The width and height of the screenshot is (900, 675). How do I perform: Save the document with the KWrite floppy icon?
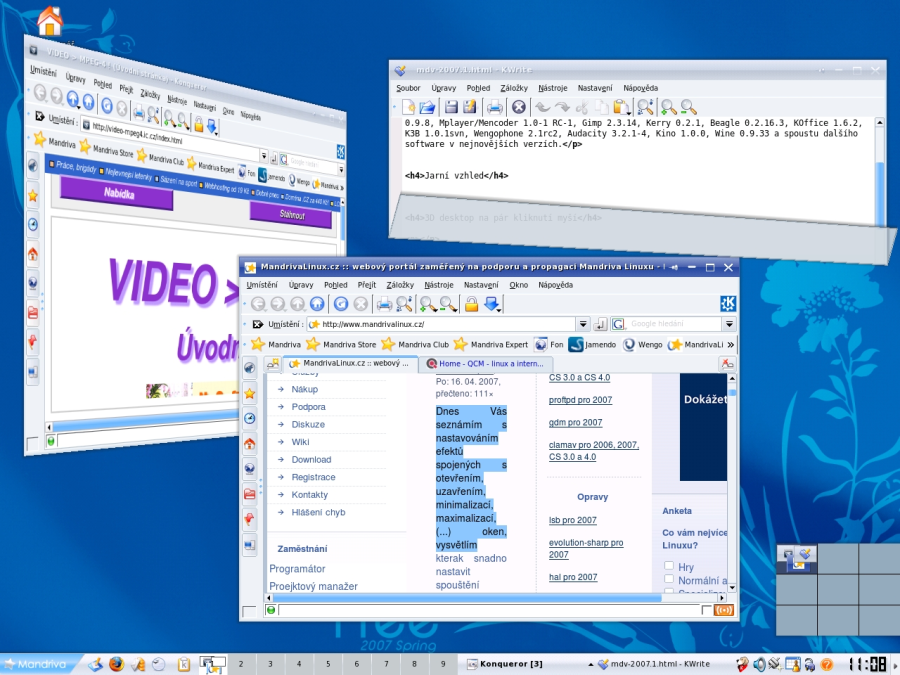pyautogui.click(x=451, y=107)
